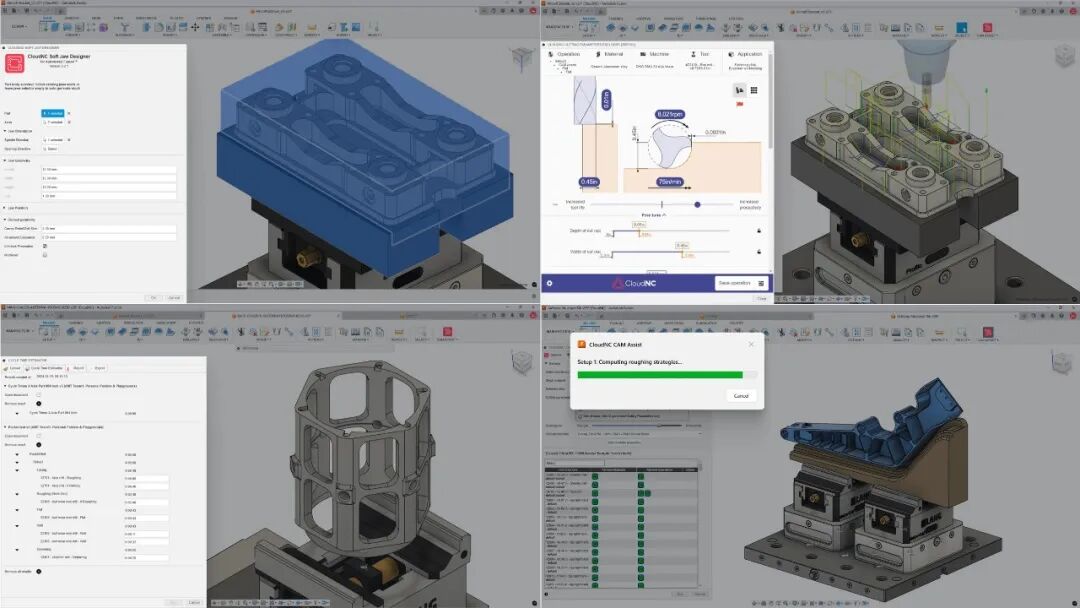The width and height of the screenshot is (1080, 608).
Task: Open the Machine tab in cutting parameters
Action: [x=654, y=54]
